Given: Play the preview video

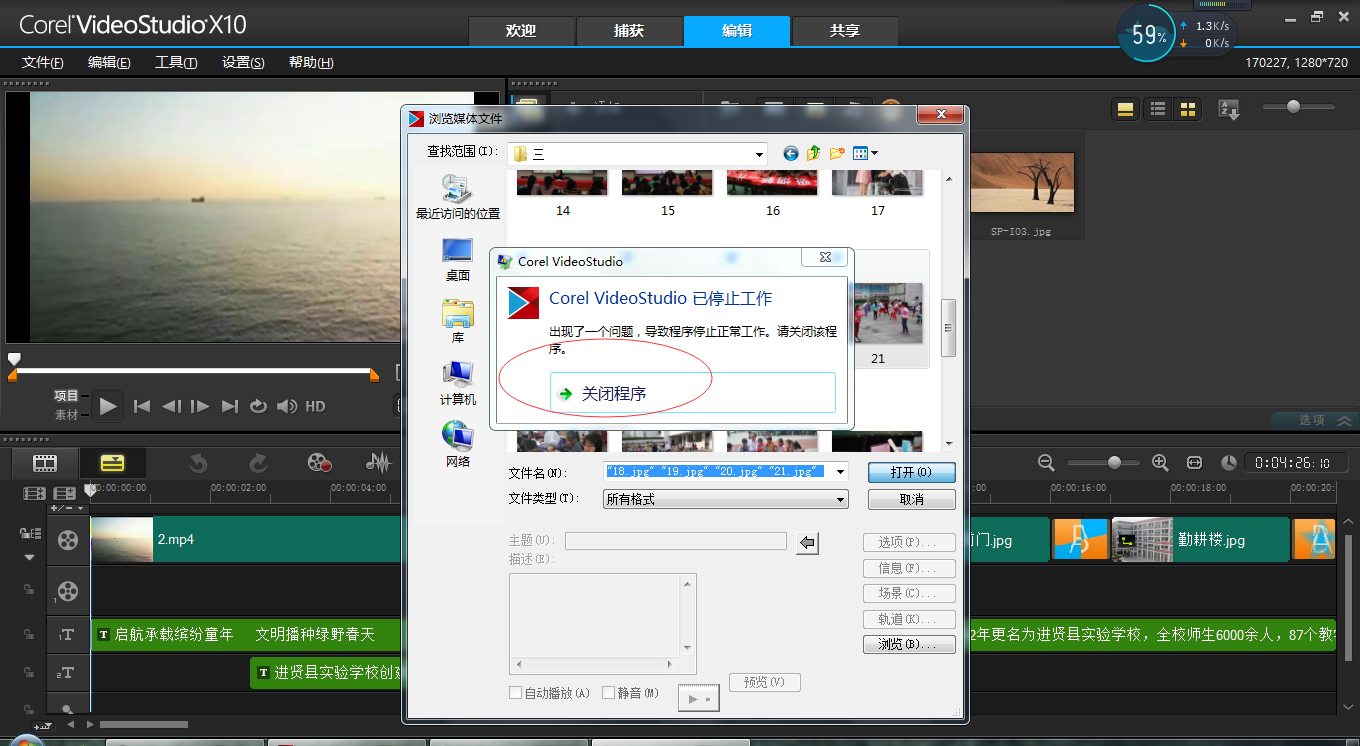Looking at the screenshot, I should [108, 406].
